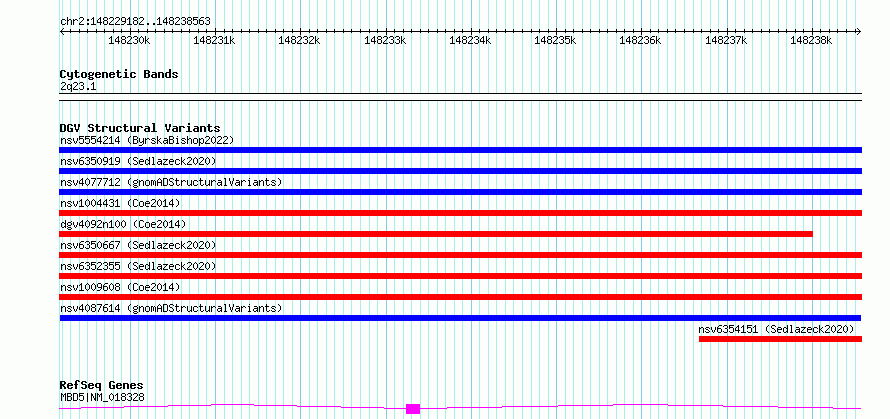Select the blue bar under nsv5554214

(460, 150)
